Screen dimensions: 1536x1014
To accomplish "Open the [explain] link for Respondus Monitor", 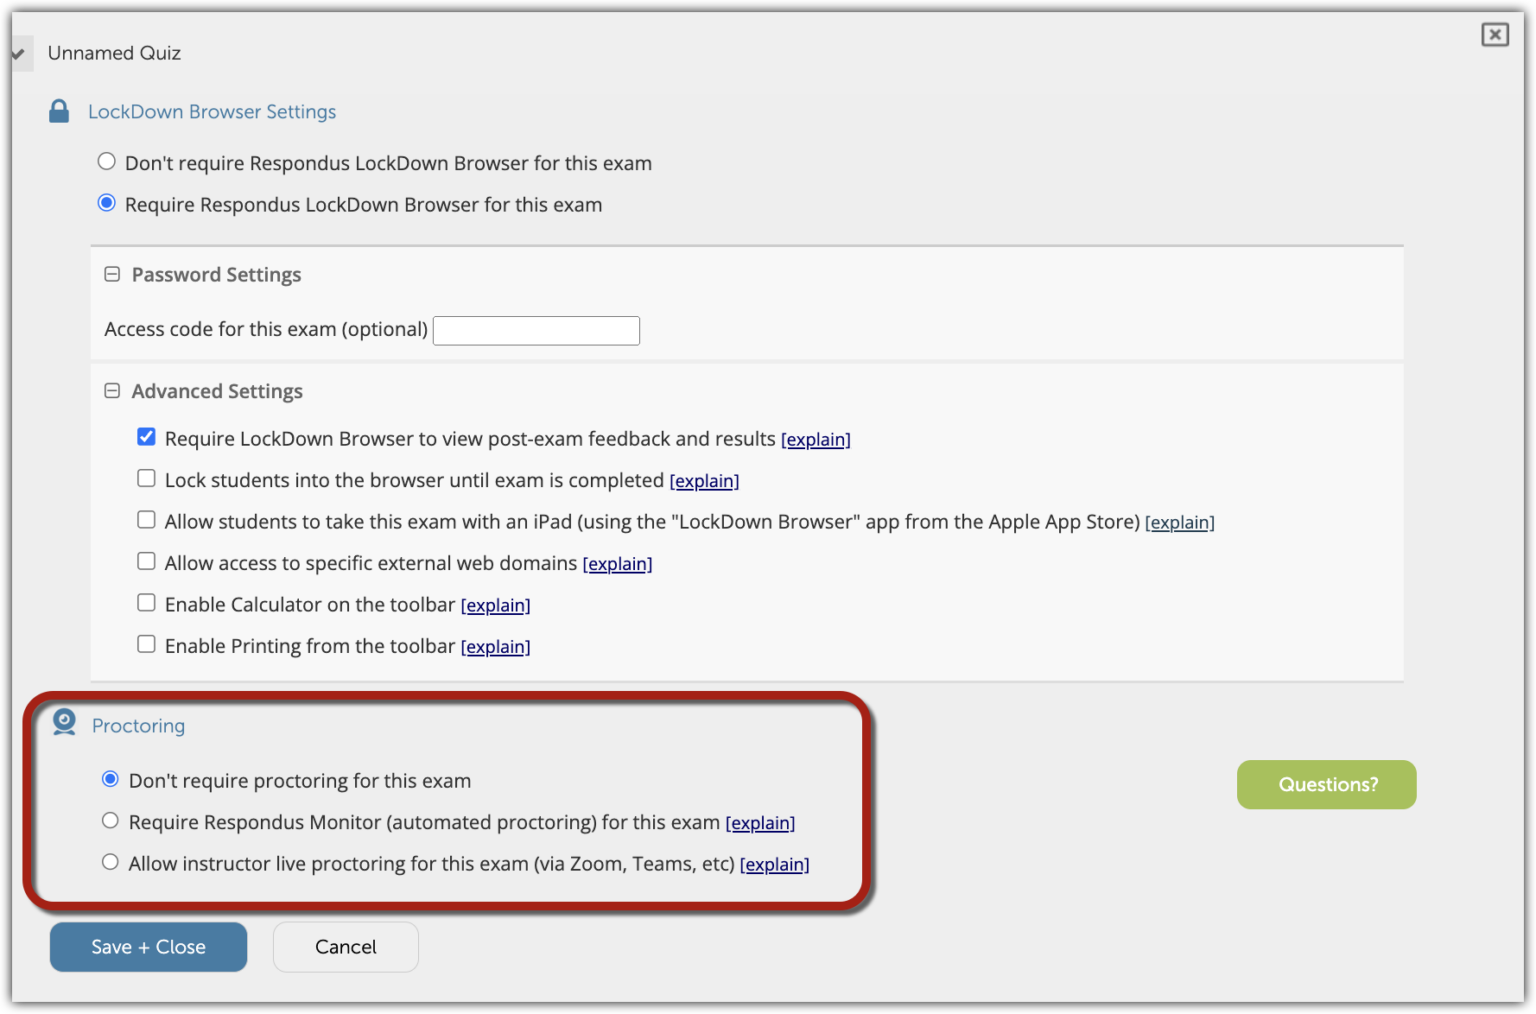I will [760, 822].
